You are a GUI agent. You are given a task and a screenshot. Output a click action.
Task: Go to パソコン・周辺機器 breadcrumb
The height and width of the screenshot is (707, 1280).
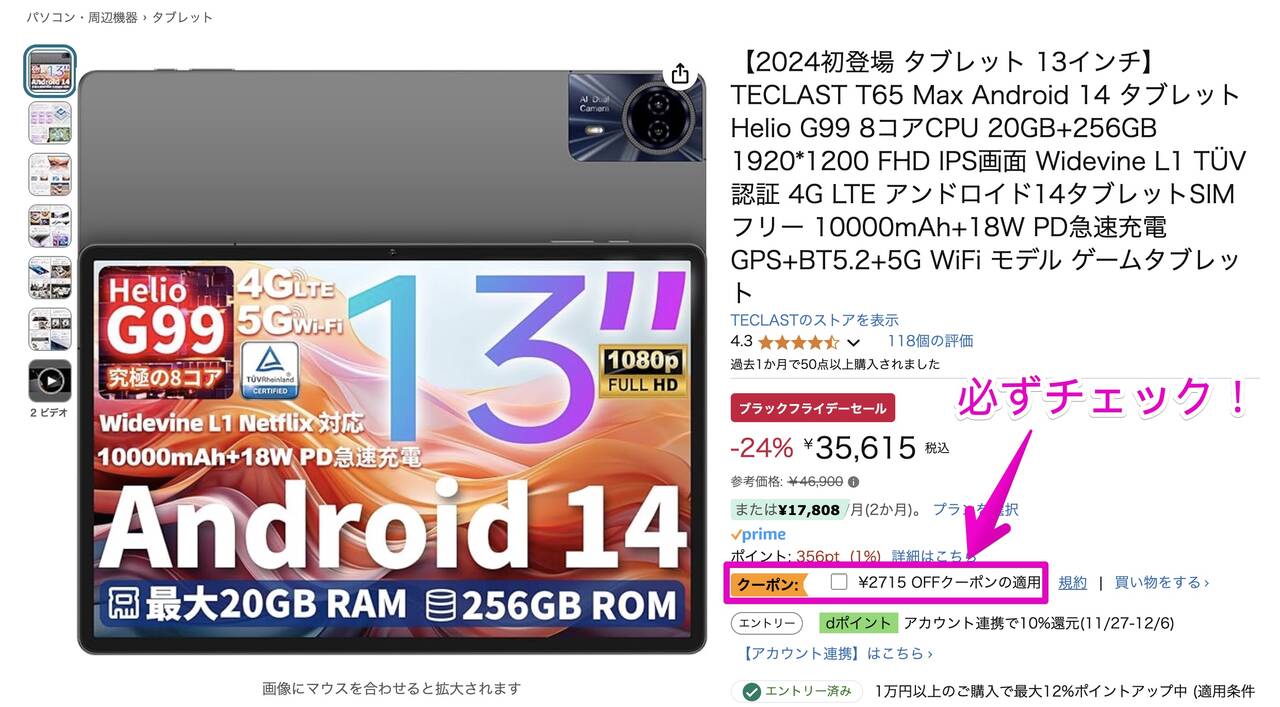pos(81,17)
